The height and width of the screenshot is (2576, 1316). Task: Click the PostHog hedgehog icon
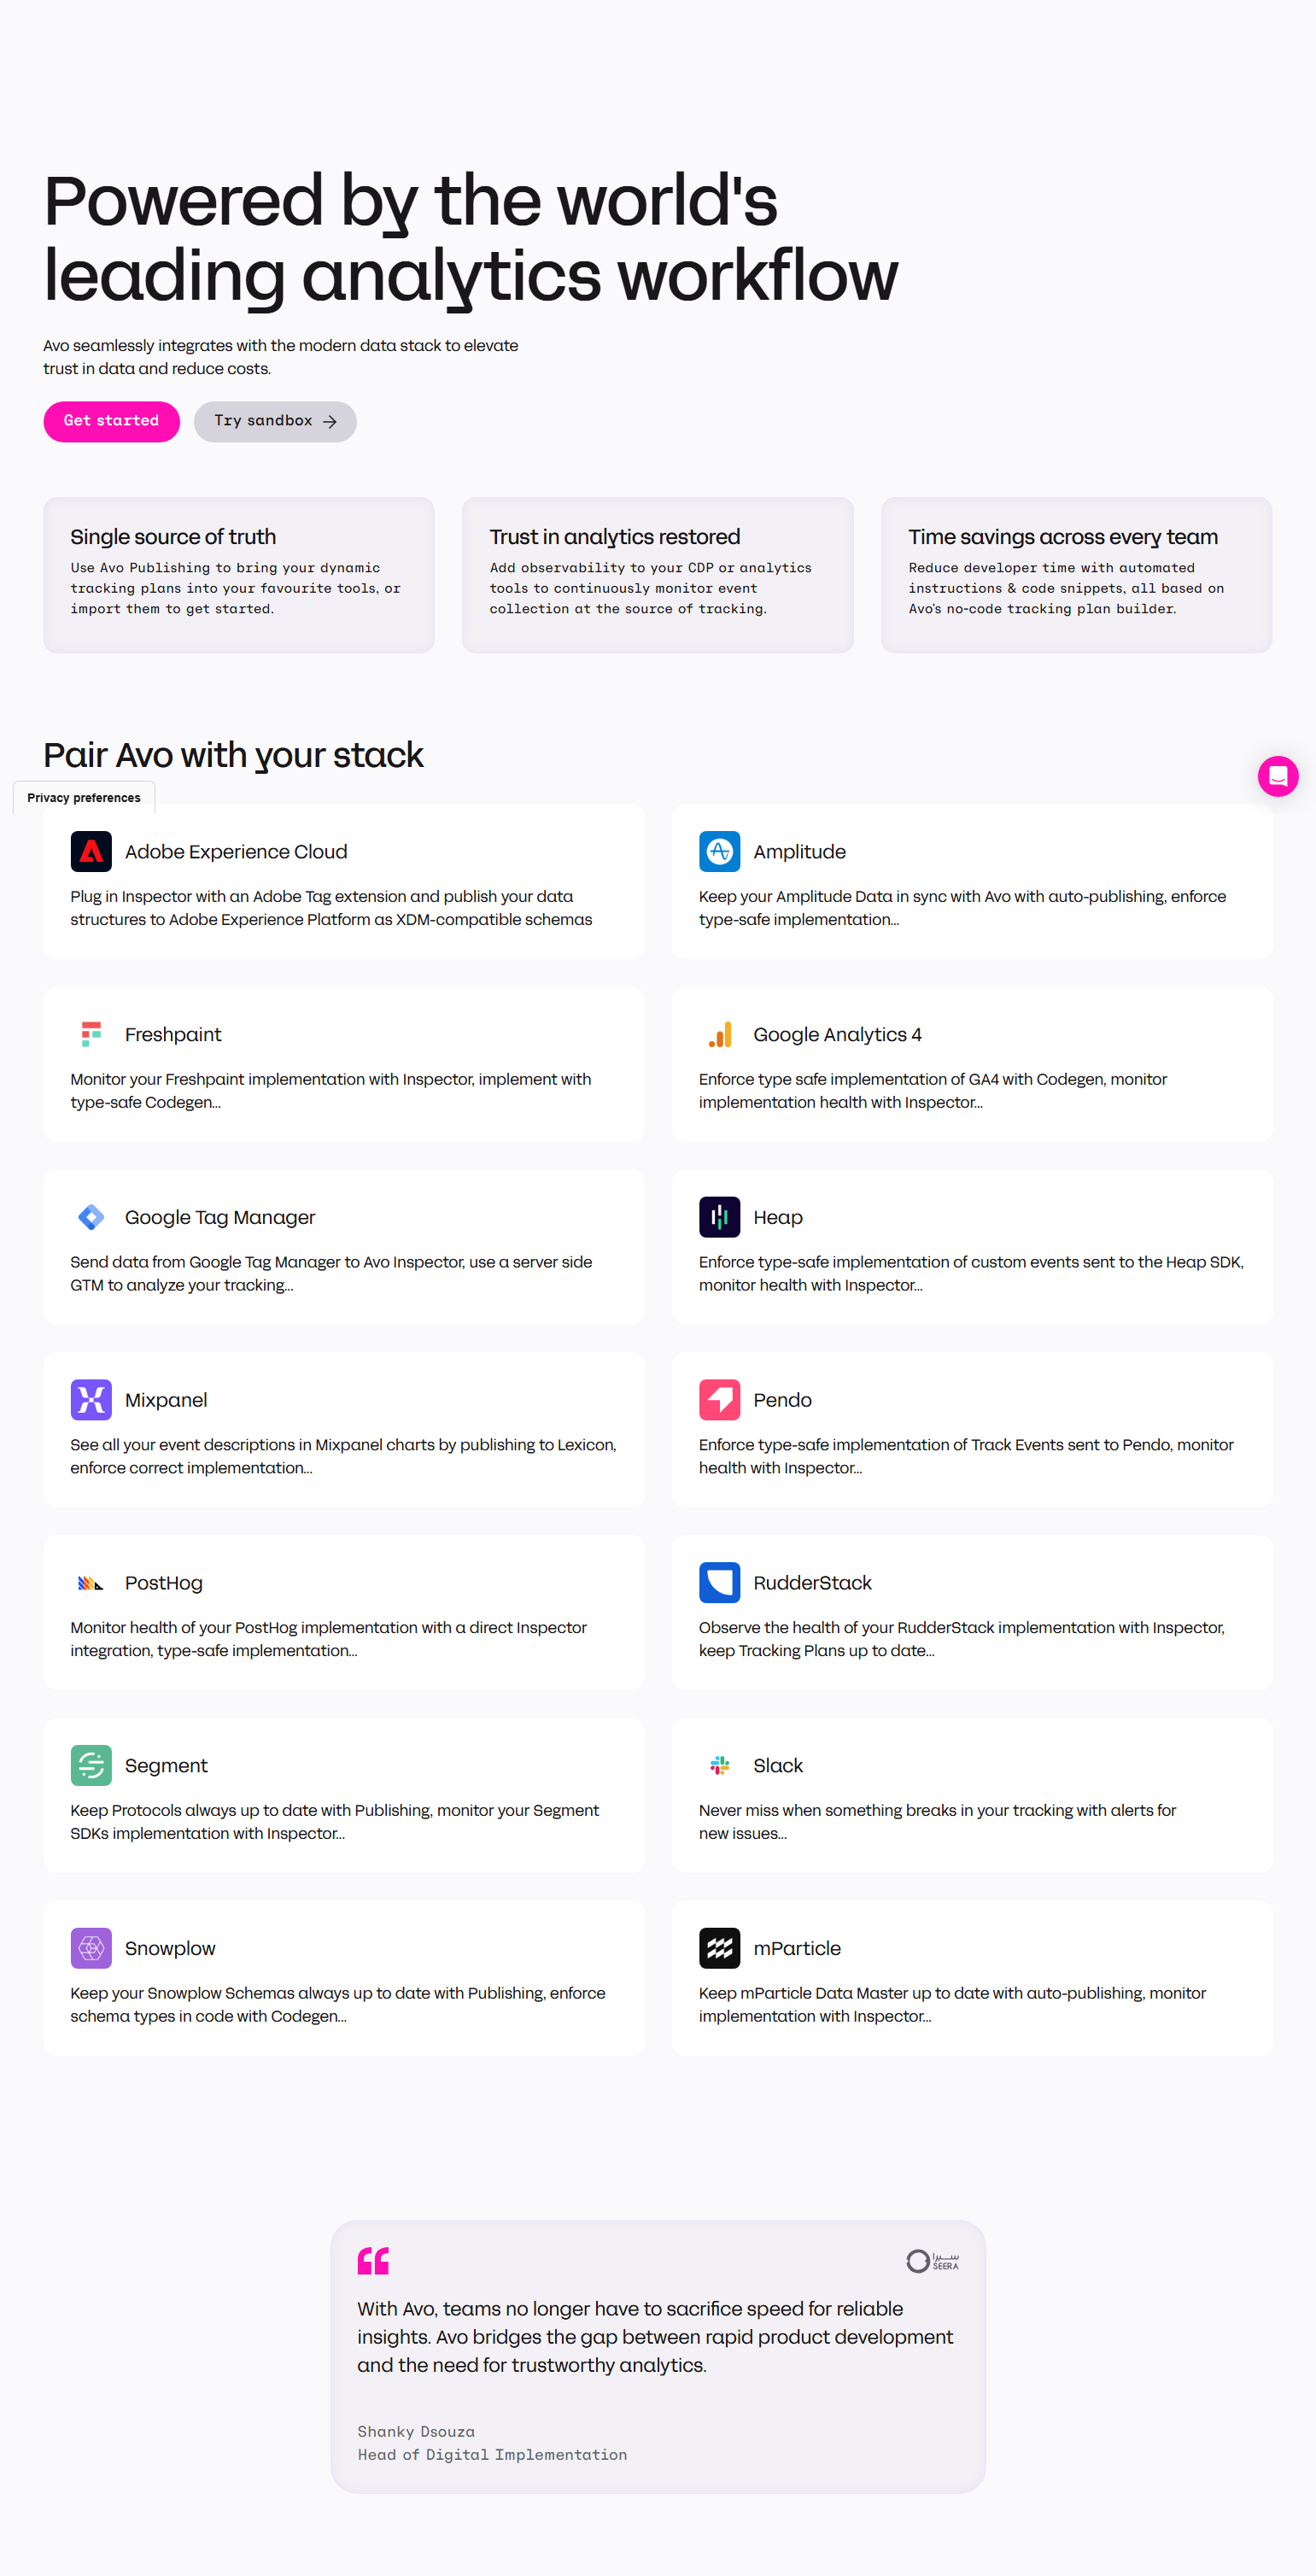click(92, 1582)
